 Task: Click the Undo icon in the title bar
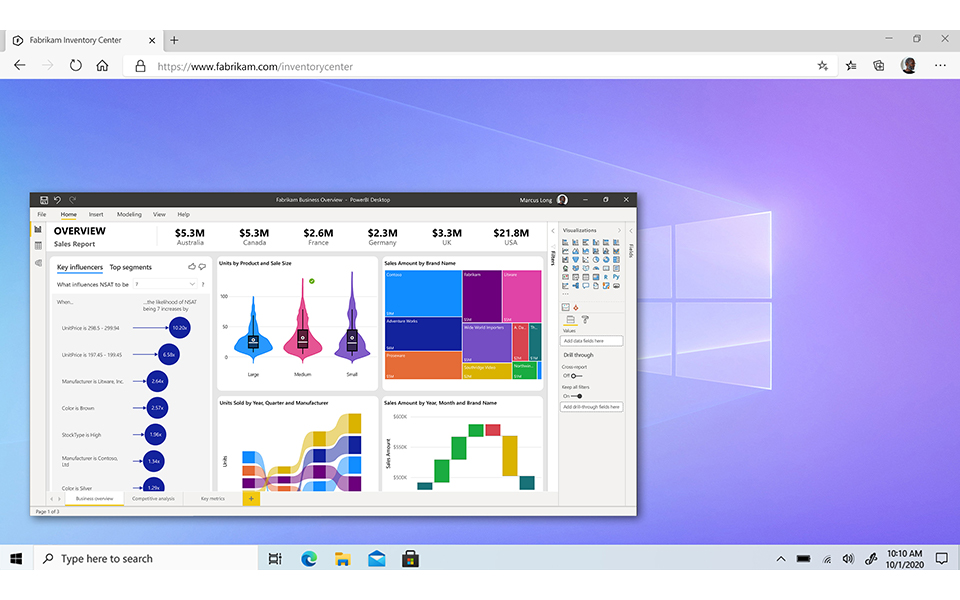coord(58,199)
